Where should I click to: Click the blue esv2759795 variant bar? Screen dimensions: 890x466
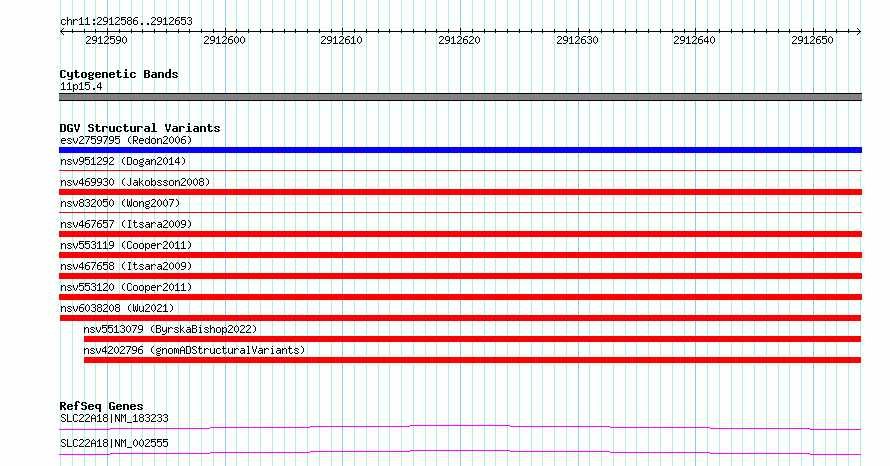point(460,150)
